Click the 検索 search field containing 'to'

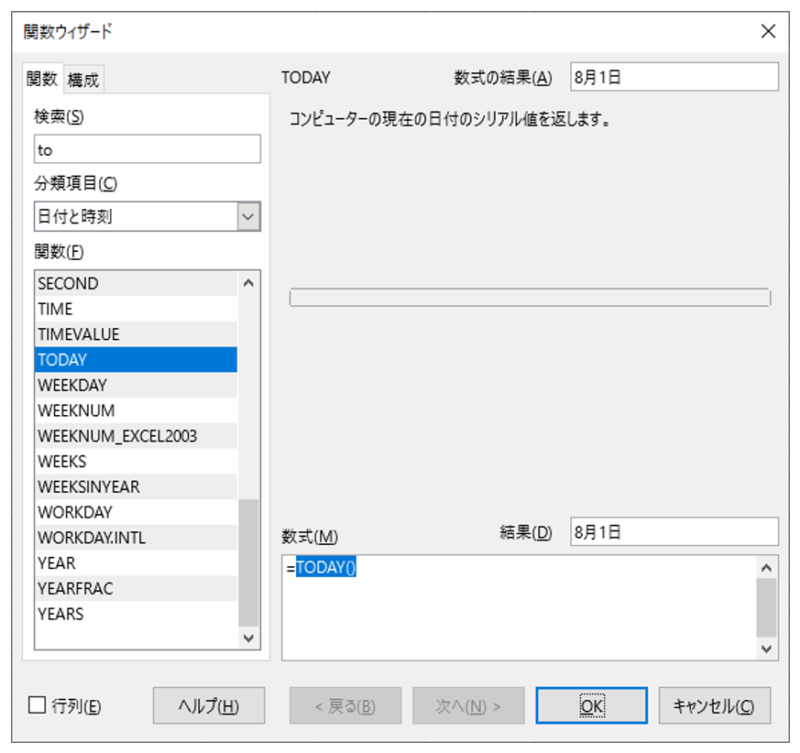pos(147,149)
